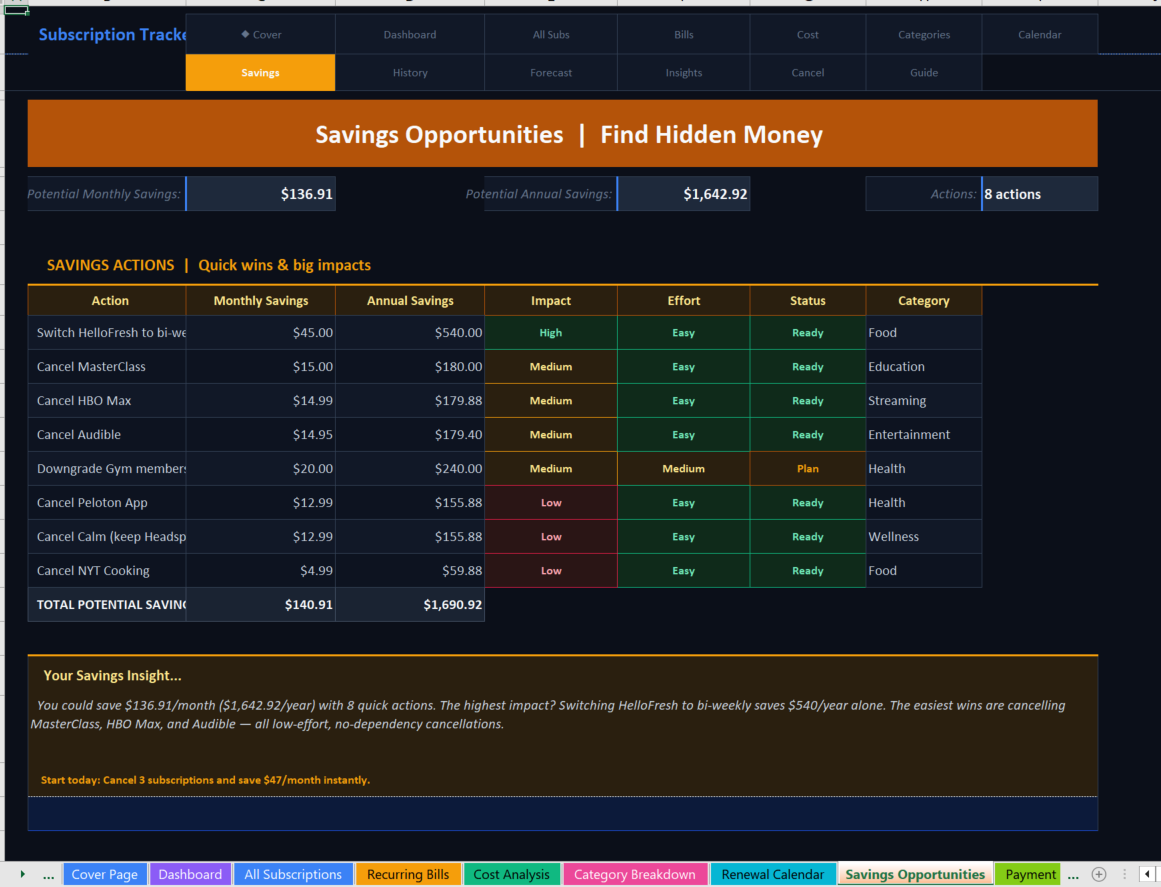Show hidden sheets via the left ellipsis
1161x887 pixels.
48,875
